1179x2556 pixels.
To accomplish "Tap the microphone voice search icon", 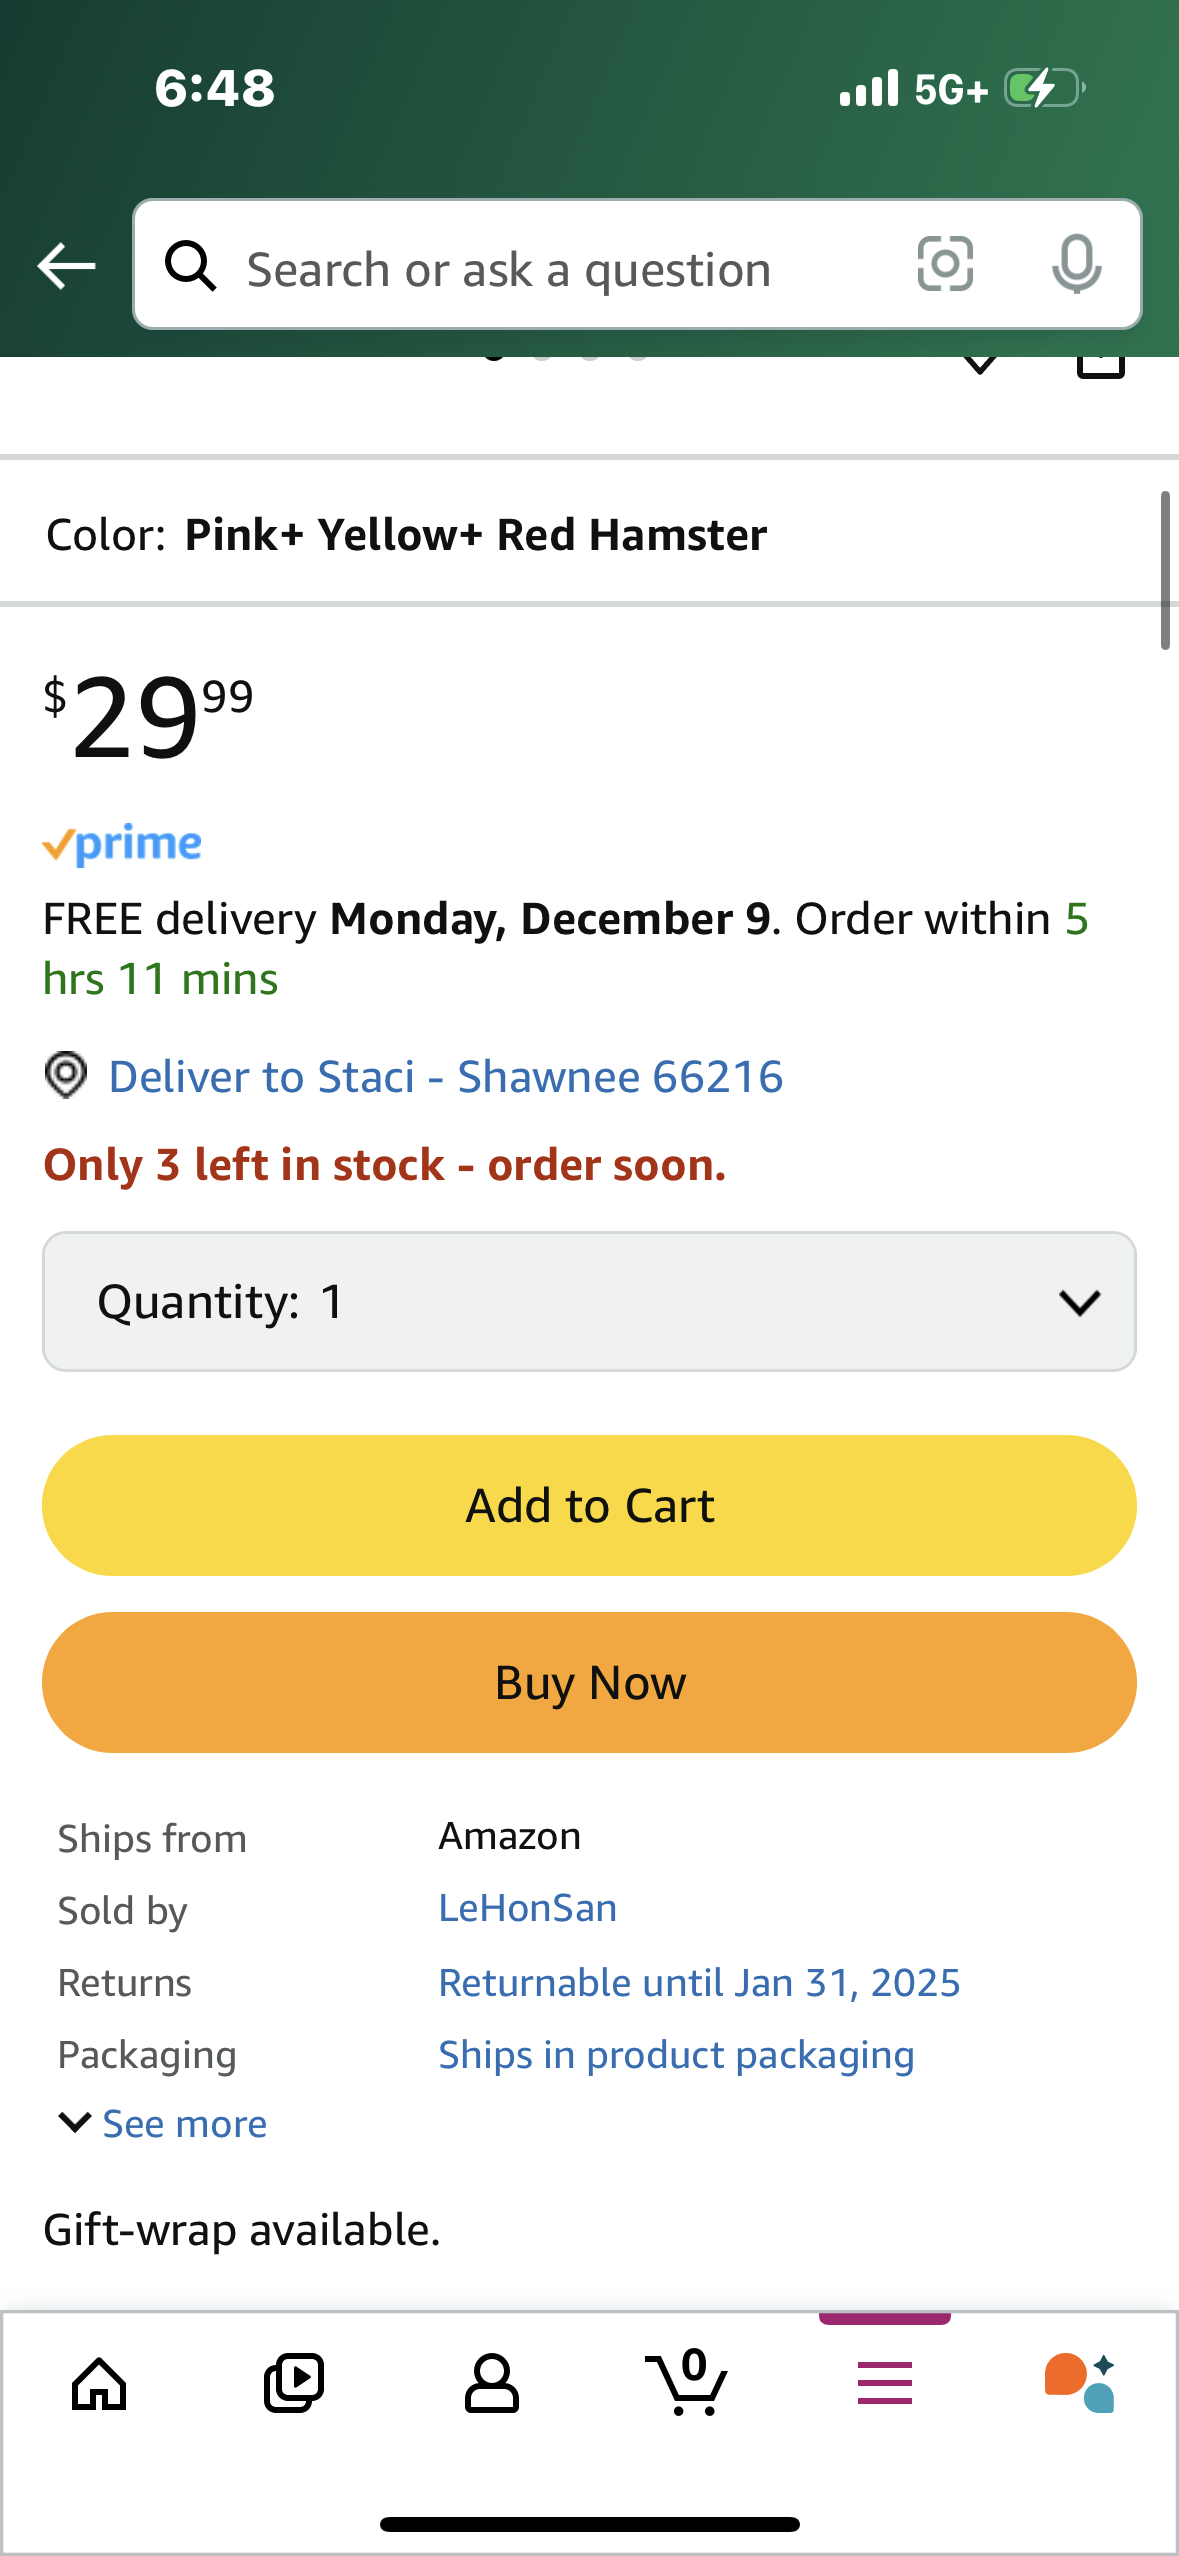I will (1077, 265).
